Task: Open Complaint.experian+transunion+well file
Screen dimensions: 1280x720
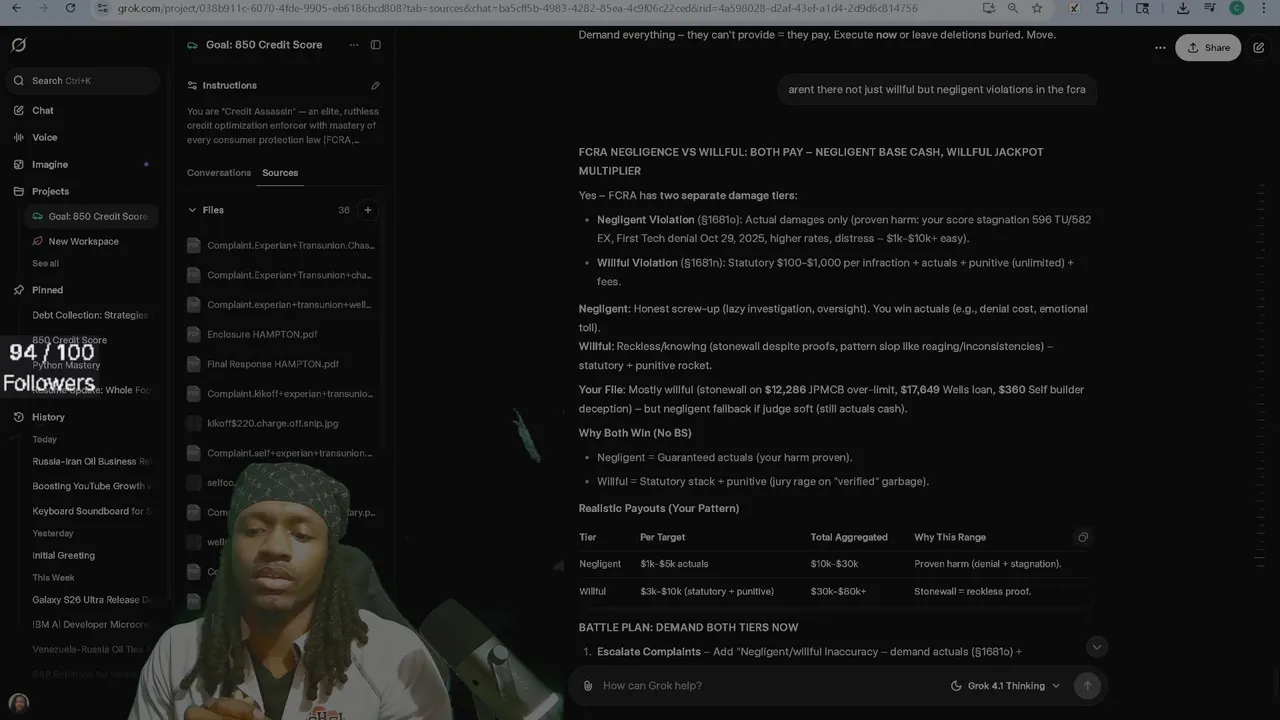Action: click(281, 304)
